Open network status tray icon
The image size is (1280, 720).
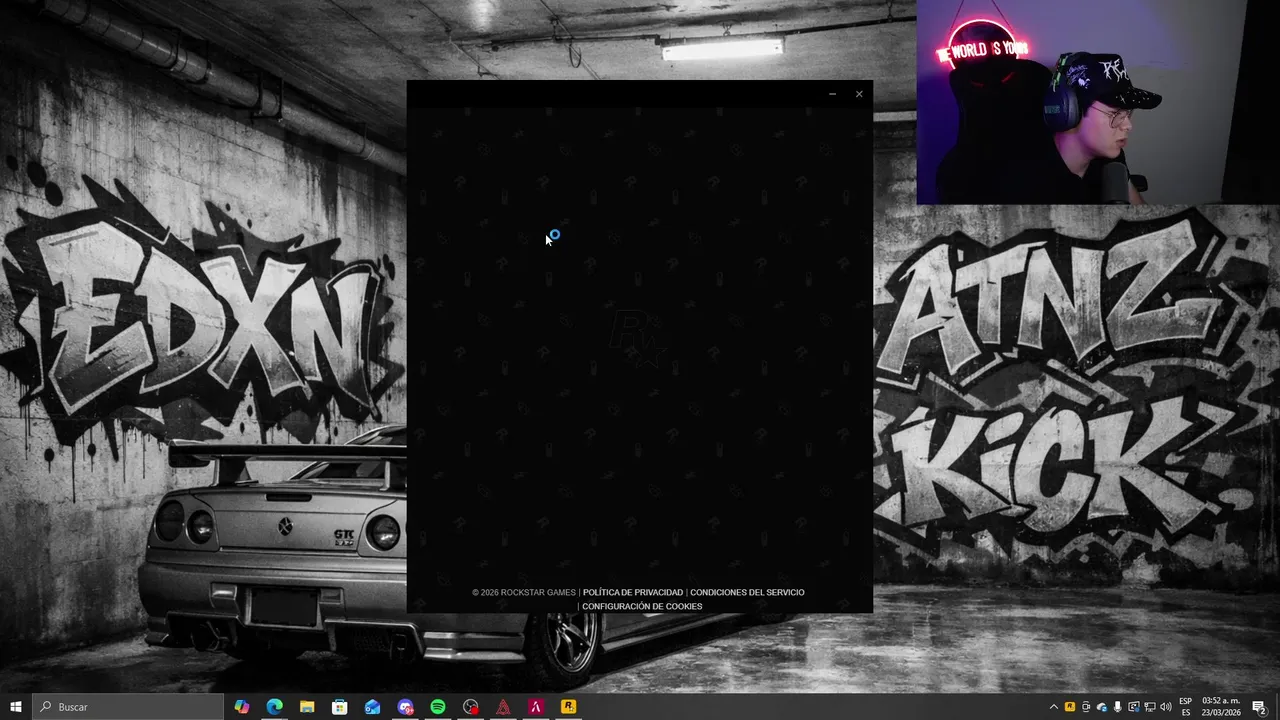click(x=1150, y=707)
